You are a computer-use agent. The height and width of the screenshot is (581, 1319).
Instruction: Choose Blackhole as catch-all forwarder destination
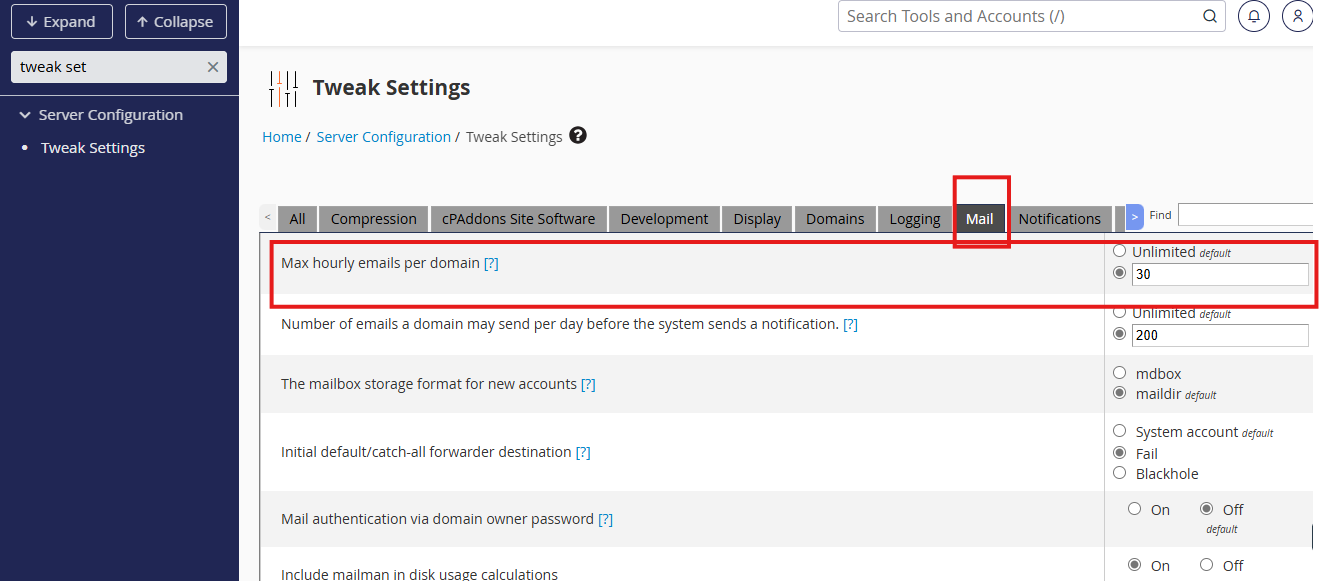click(x=1119, y=473)
